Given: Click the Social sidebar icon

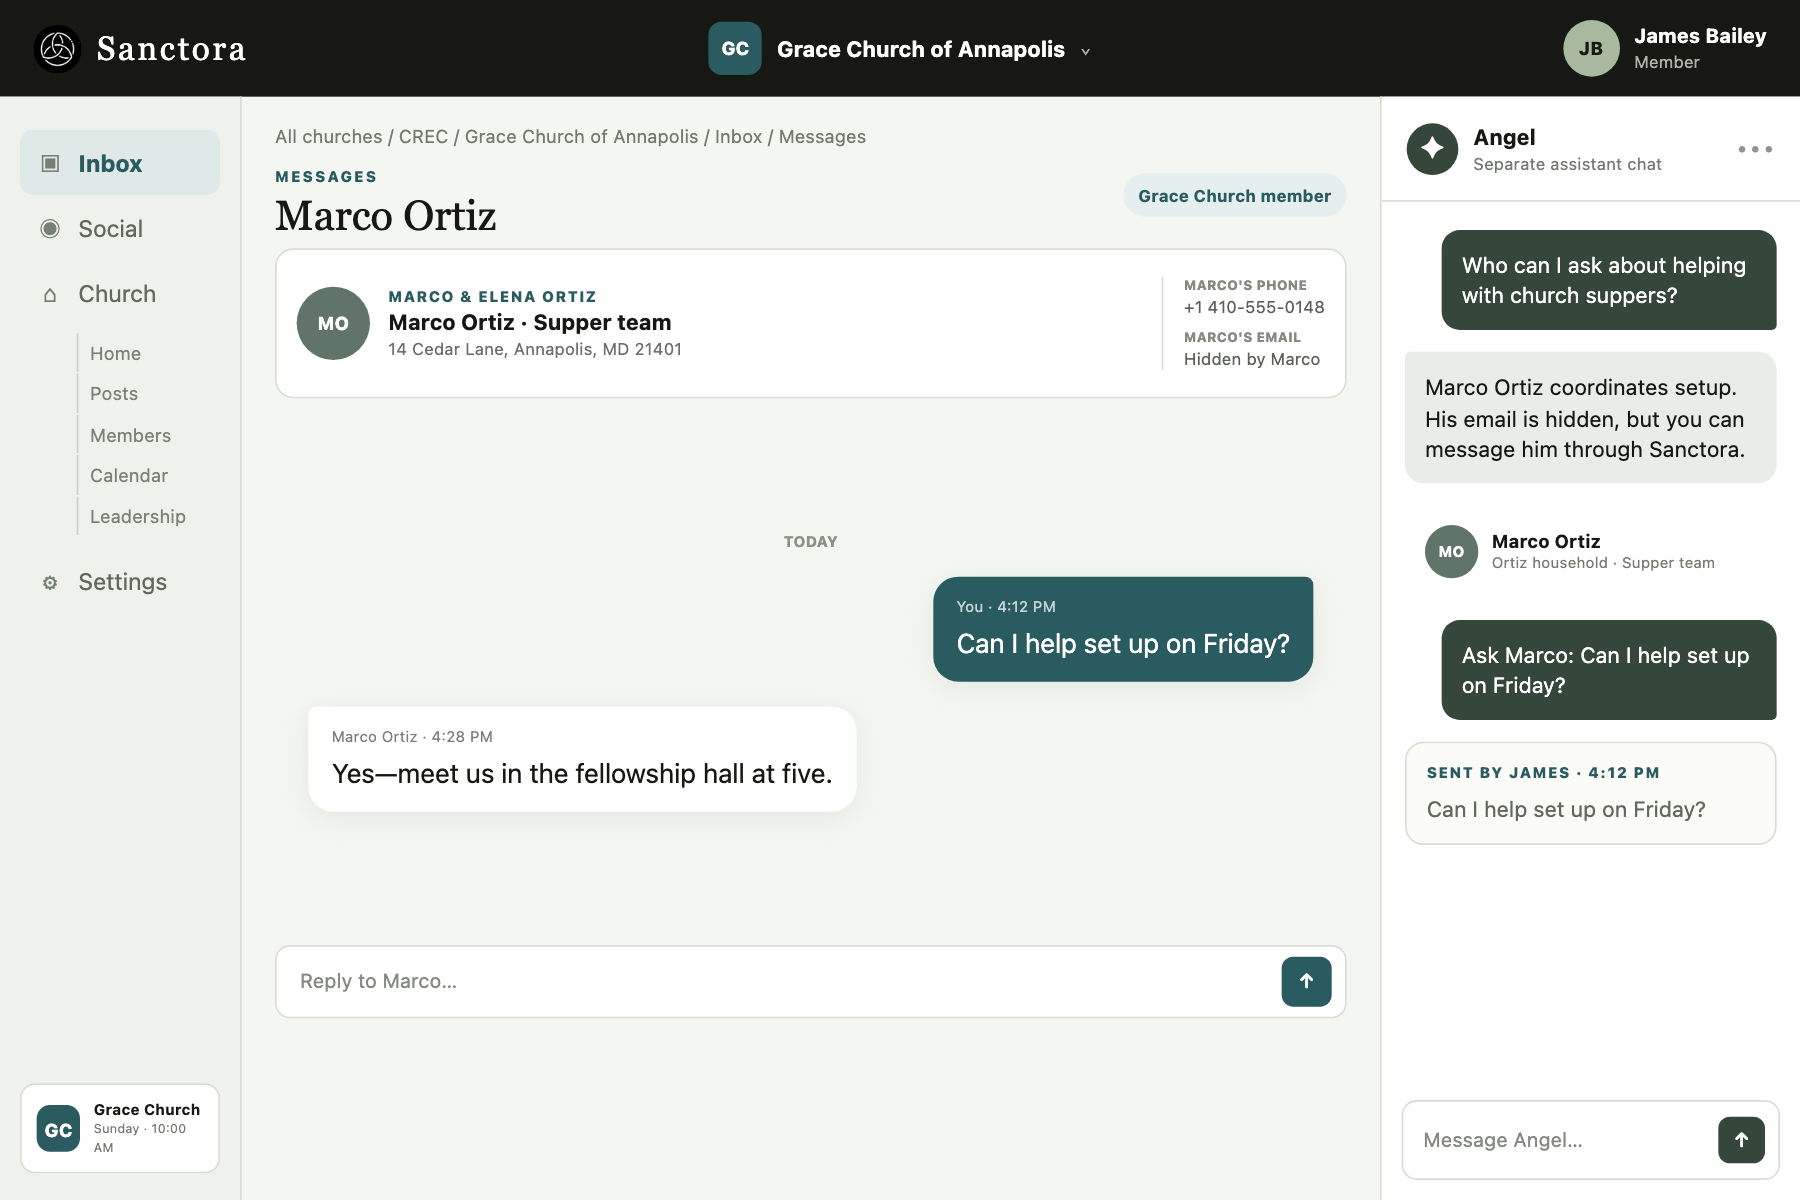Looking at the screenshot, I should click(x=50, y=229).
